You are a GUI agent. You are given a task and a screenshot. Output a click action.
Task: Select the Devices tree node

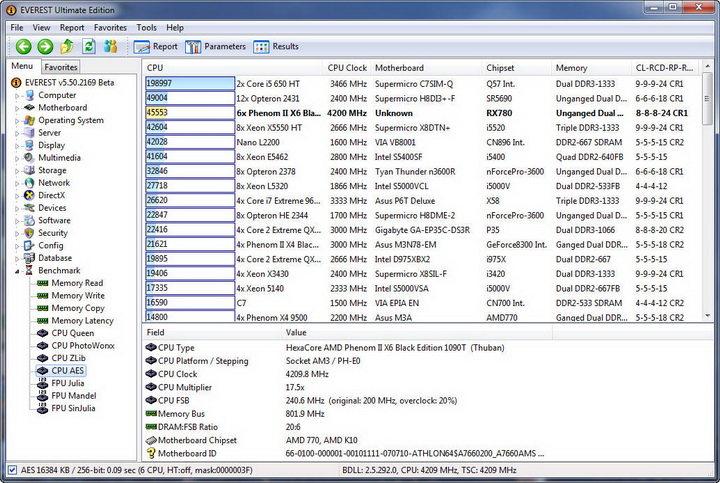click(52, 208)
